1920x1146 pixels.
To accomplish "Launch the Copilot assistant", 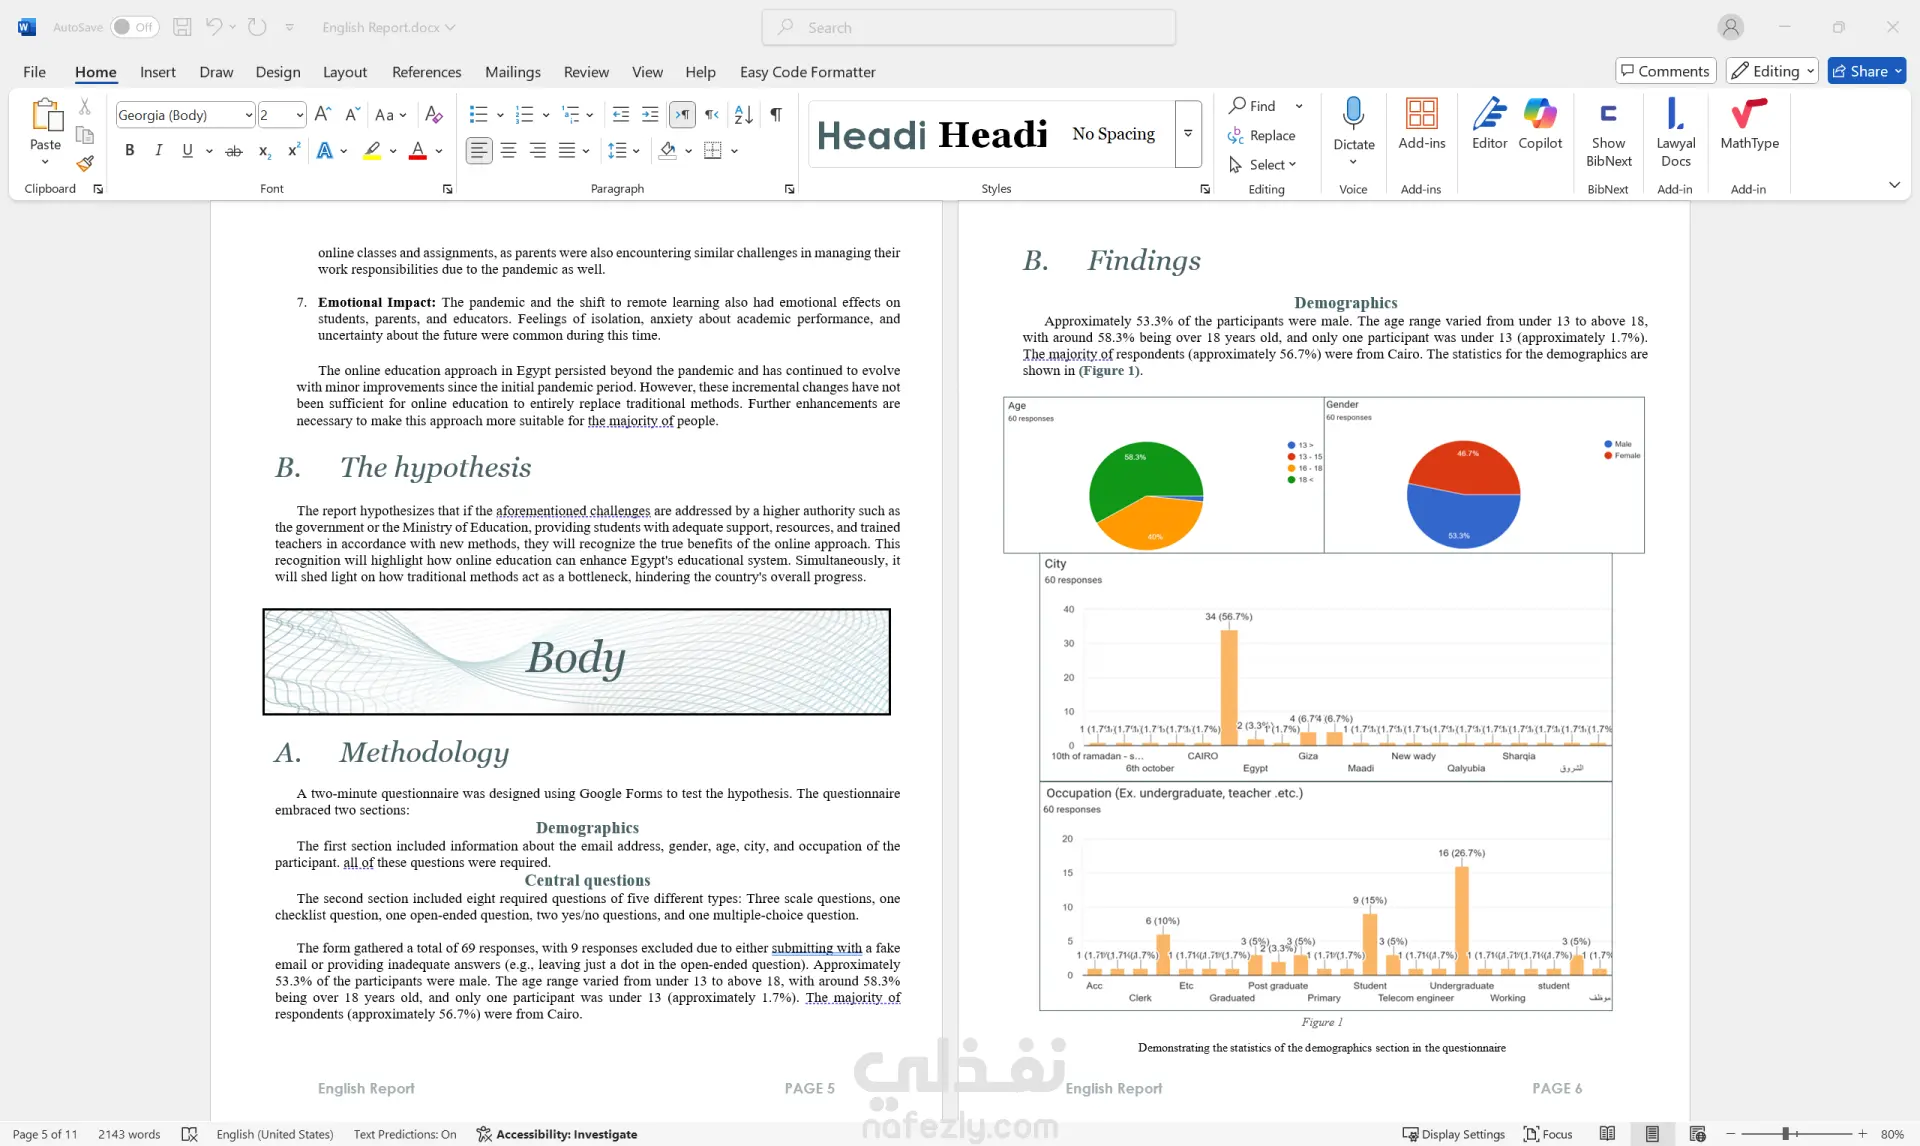I will pyautogui.click(x=1540, y=124).
